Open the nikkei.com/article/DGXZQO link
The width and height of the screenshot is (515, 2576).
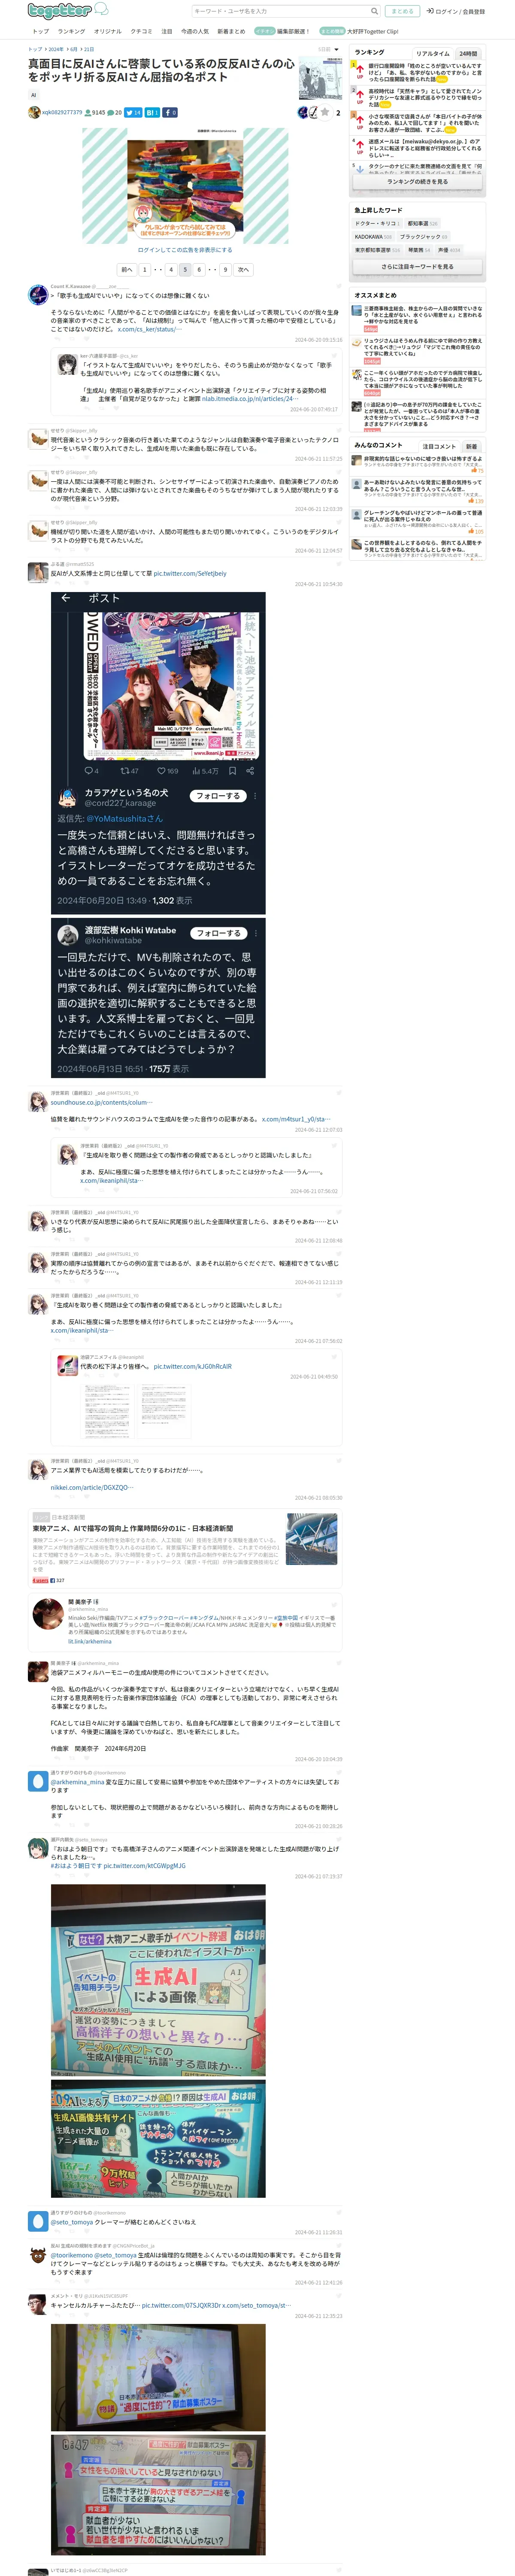91,1487
